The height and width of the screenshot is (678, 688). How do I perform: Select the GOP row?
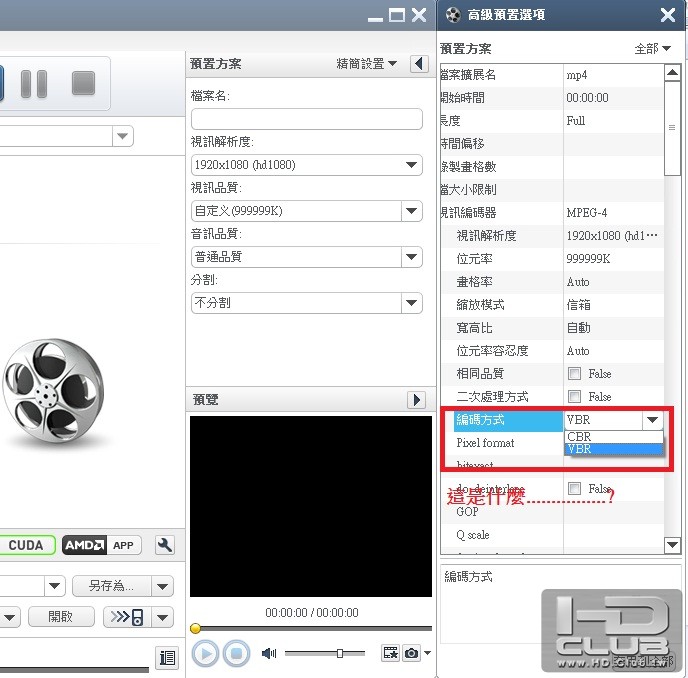552,512
